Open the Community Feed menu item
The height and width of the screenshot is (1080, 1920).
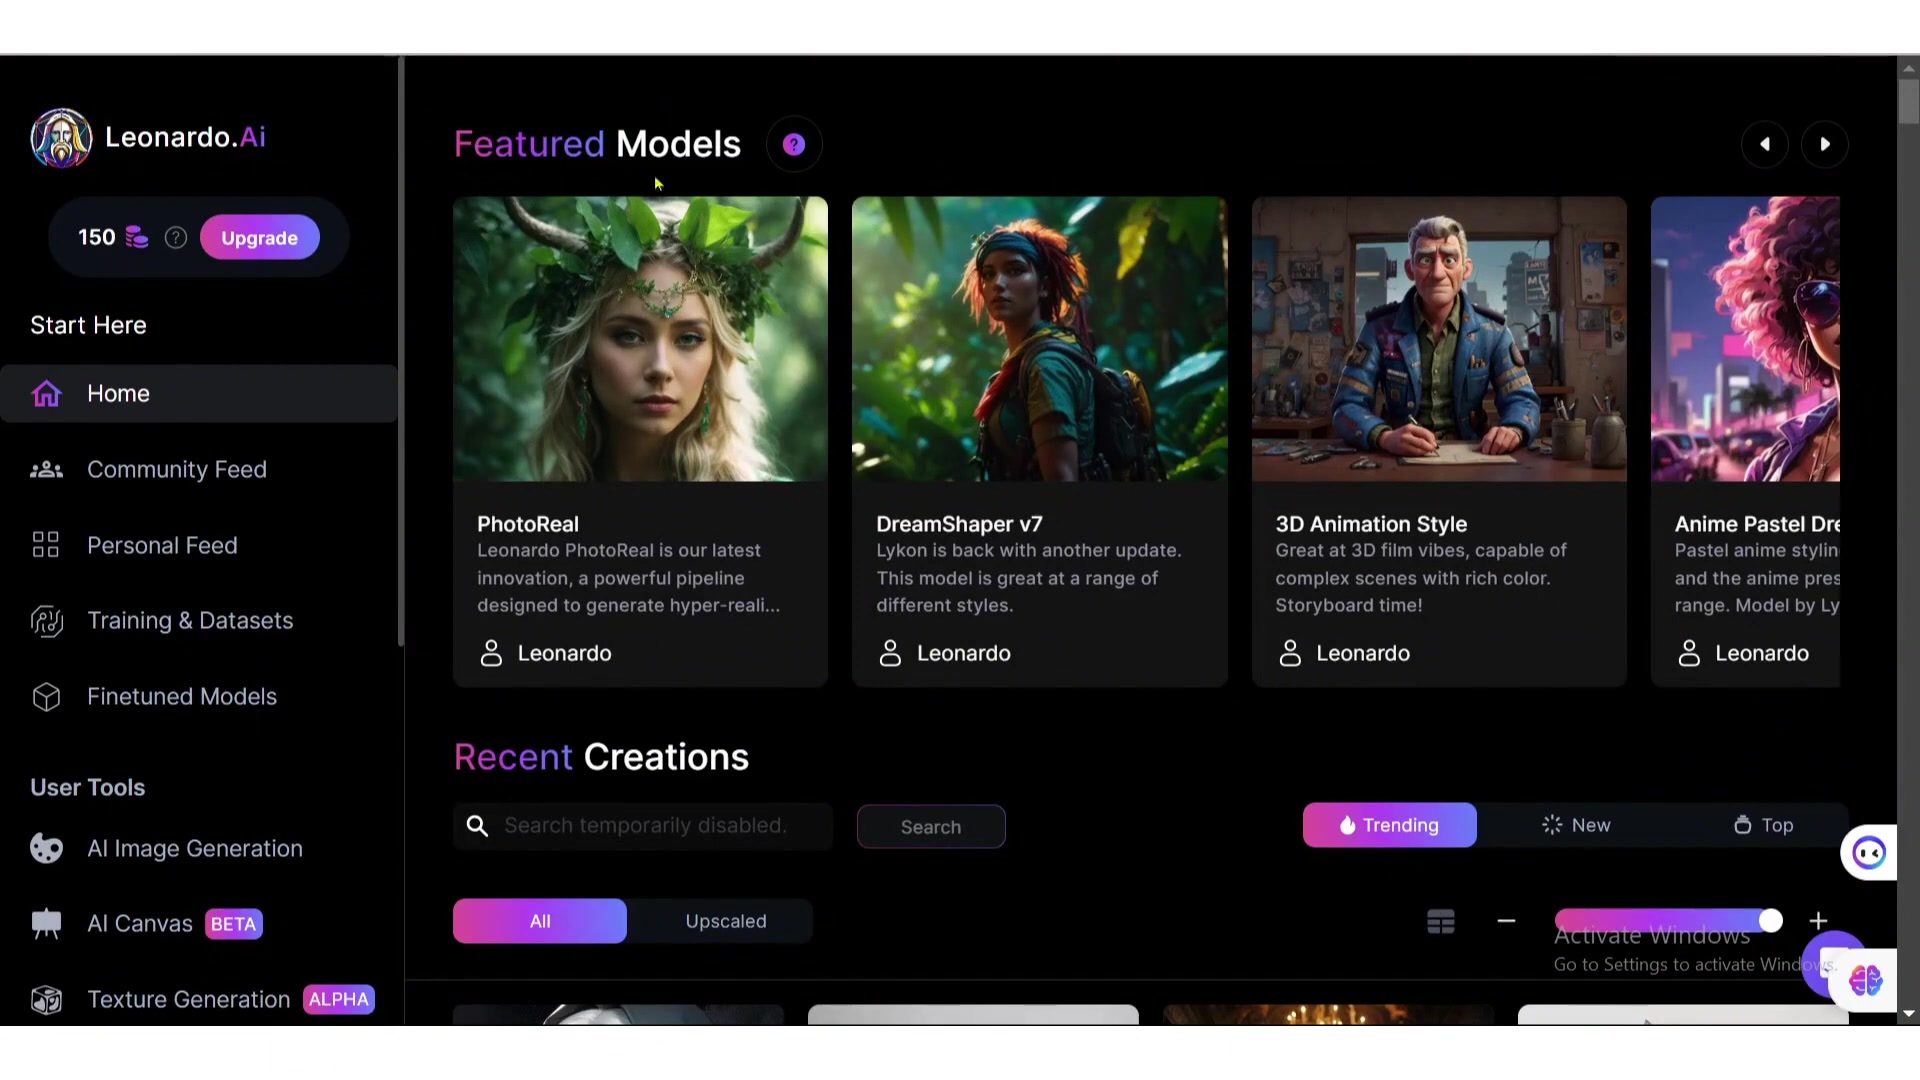click(x=177, y=470)
